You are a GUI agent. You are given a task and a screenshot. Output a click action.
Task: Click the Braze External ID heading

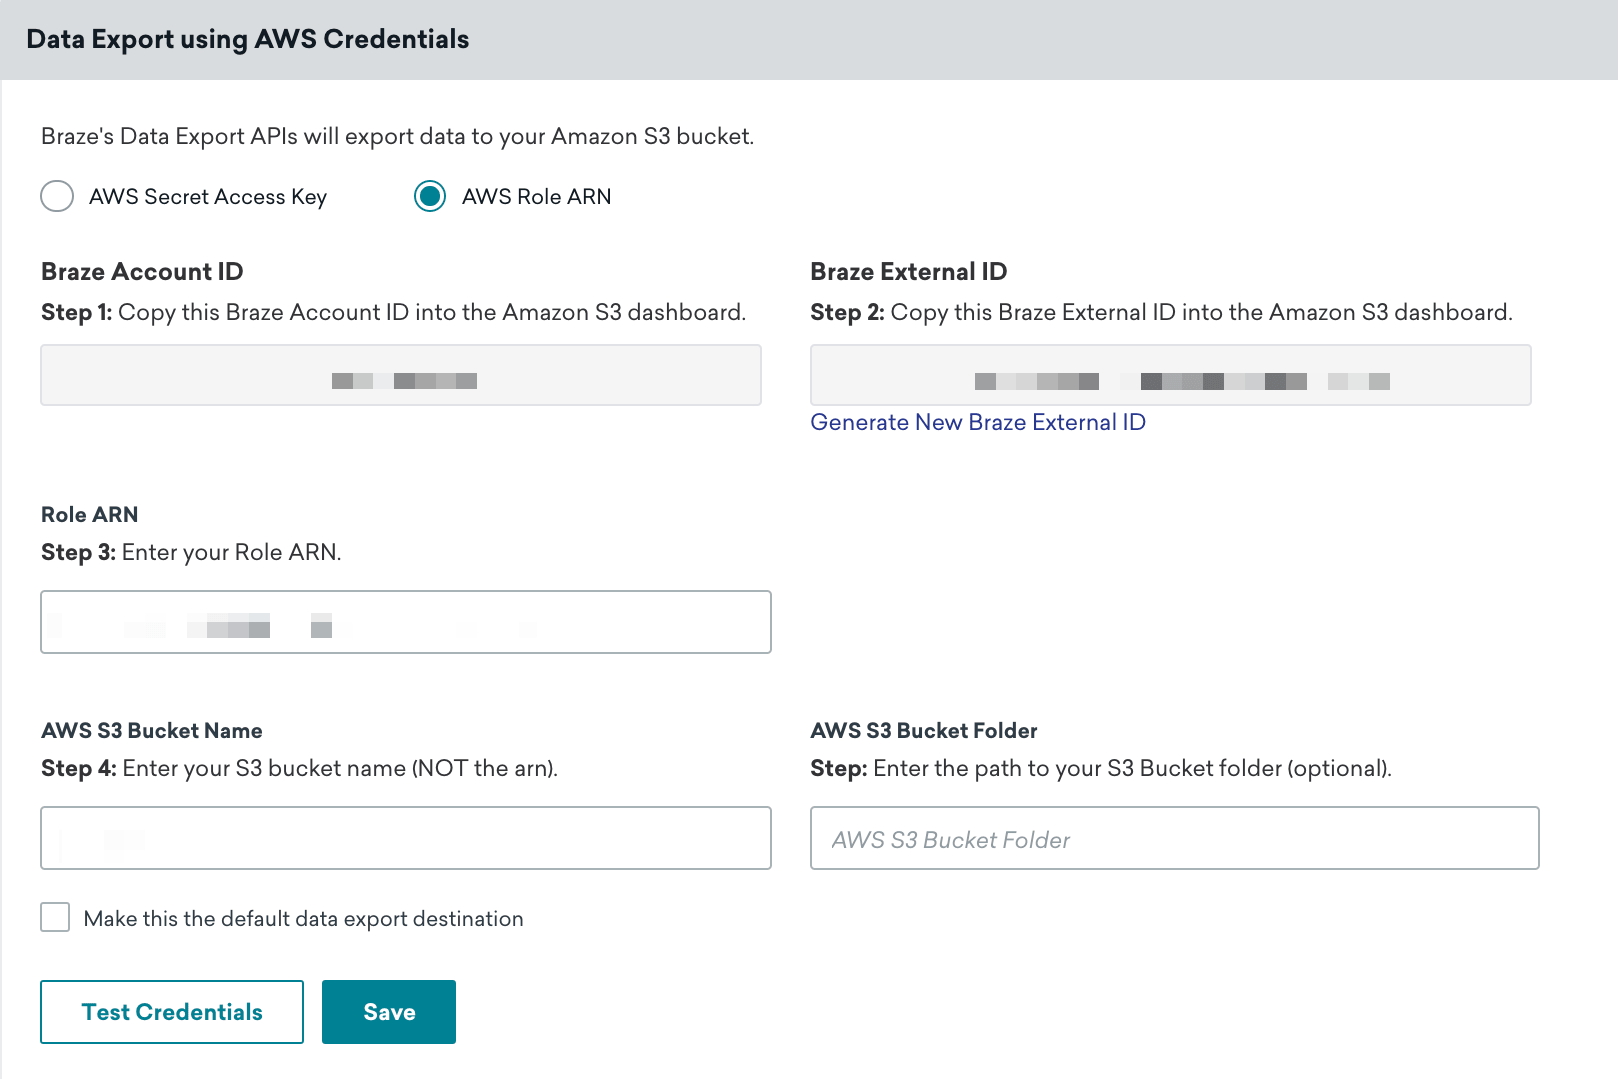coord(908,272)
